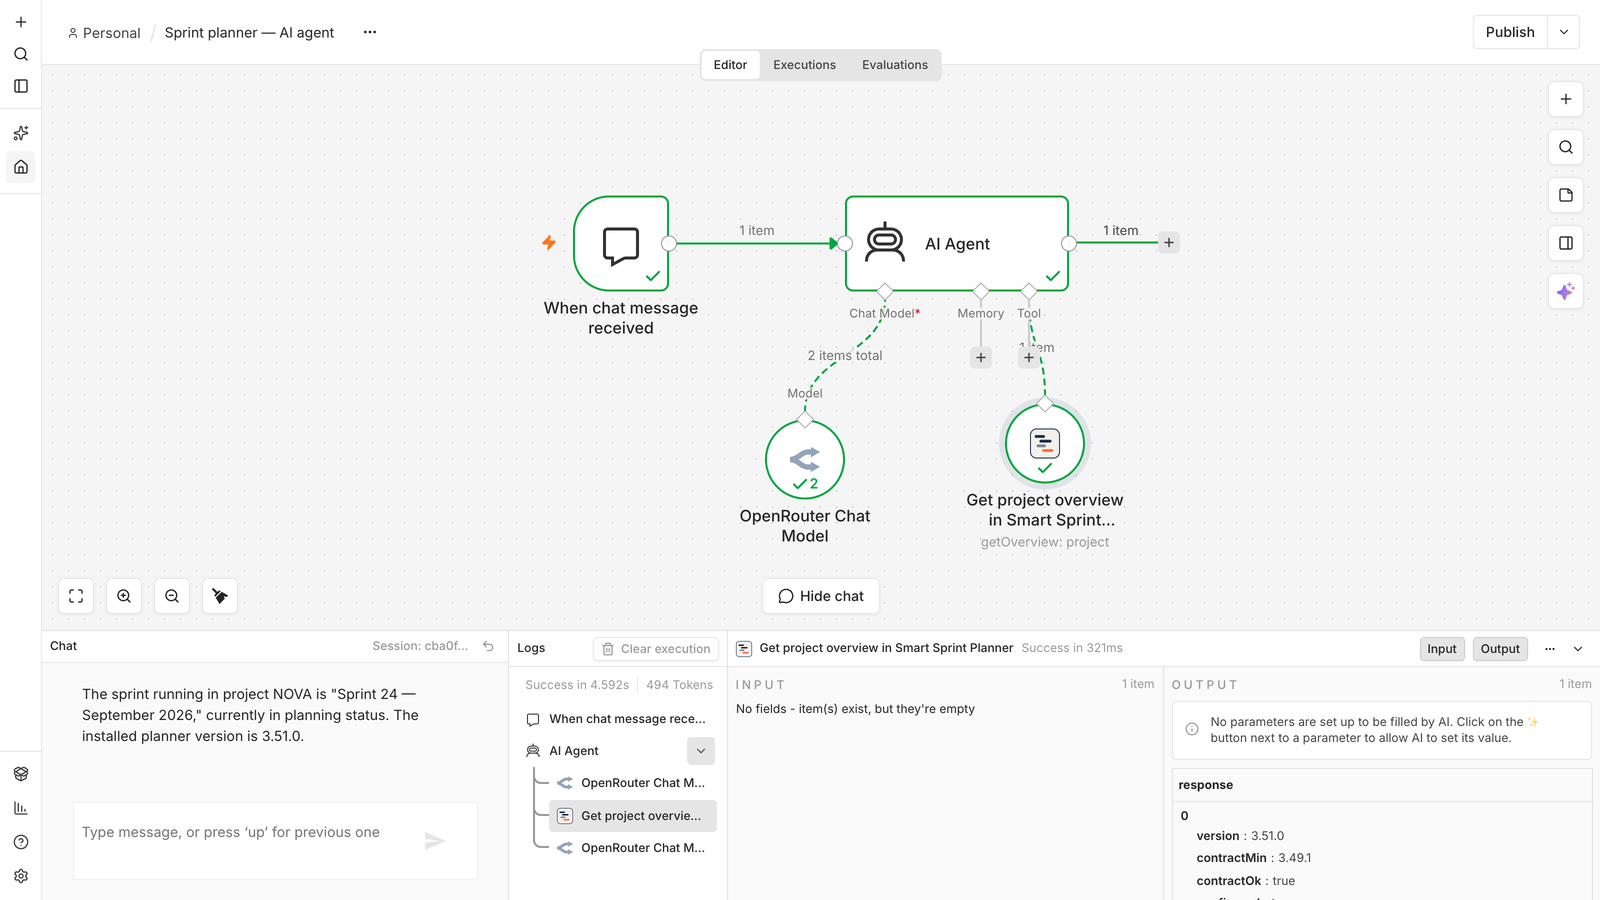Collapse the AI Agent log entry

tap(701, 751)
